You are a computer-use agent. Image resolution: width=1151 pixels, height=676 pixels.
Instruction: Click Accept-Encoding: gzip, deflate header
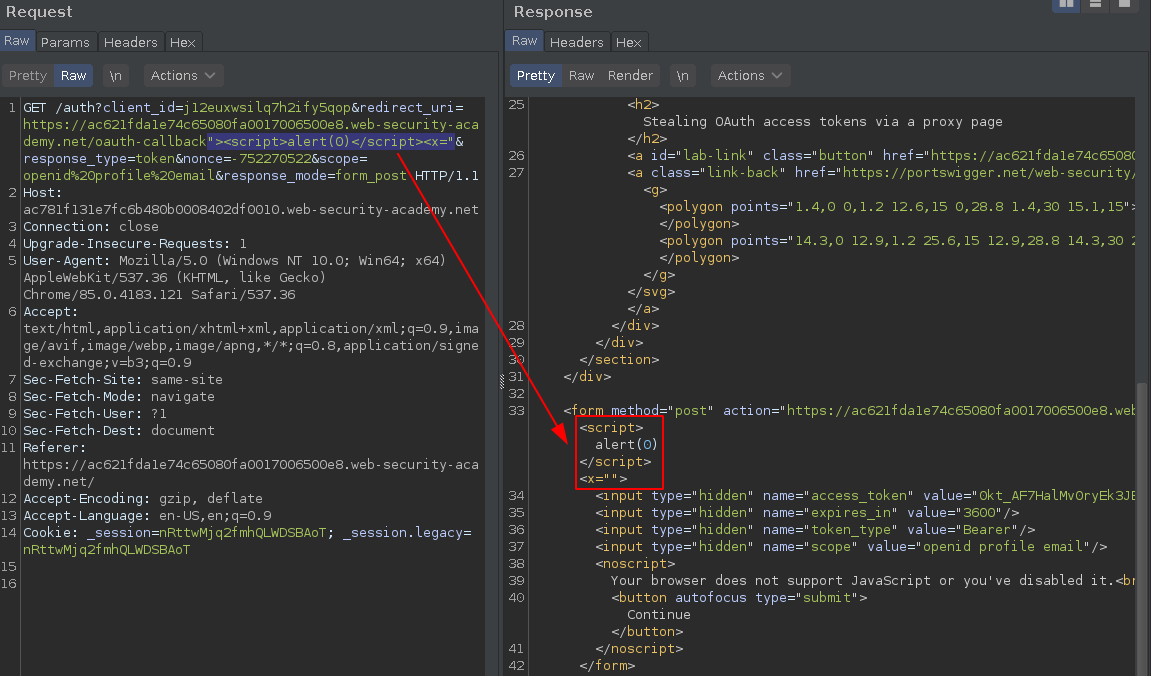coord(143,498)
